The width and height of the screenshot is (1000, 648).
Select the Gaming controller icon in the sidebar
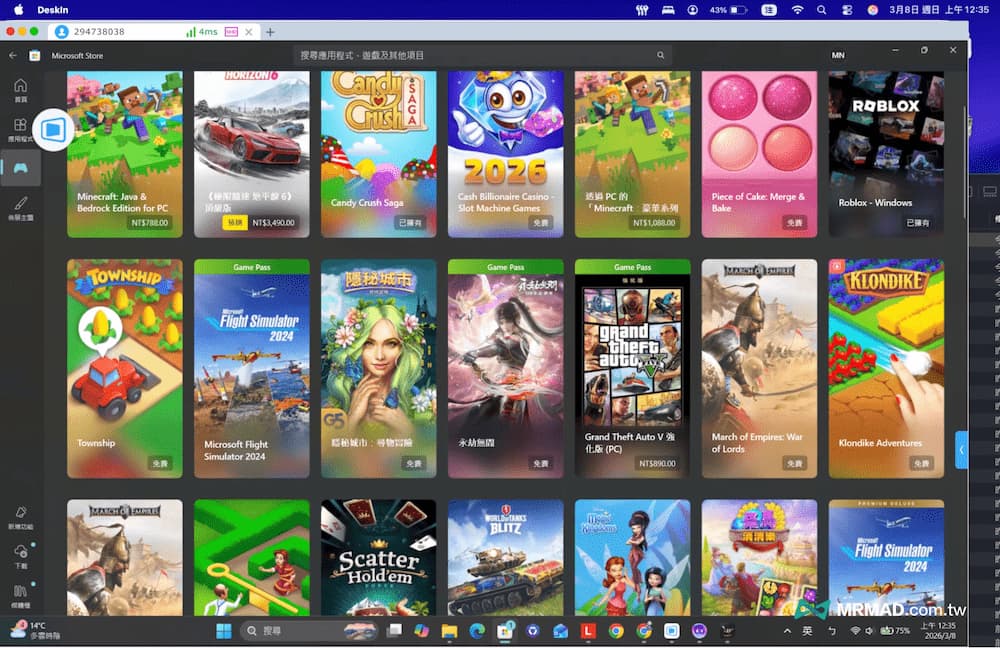click(x=20, y=167)
